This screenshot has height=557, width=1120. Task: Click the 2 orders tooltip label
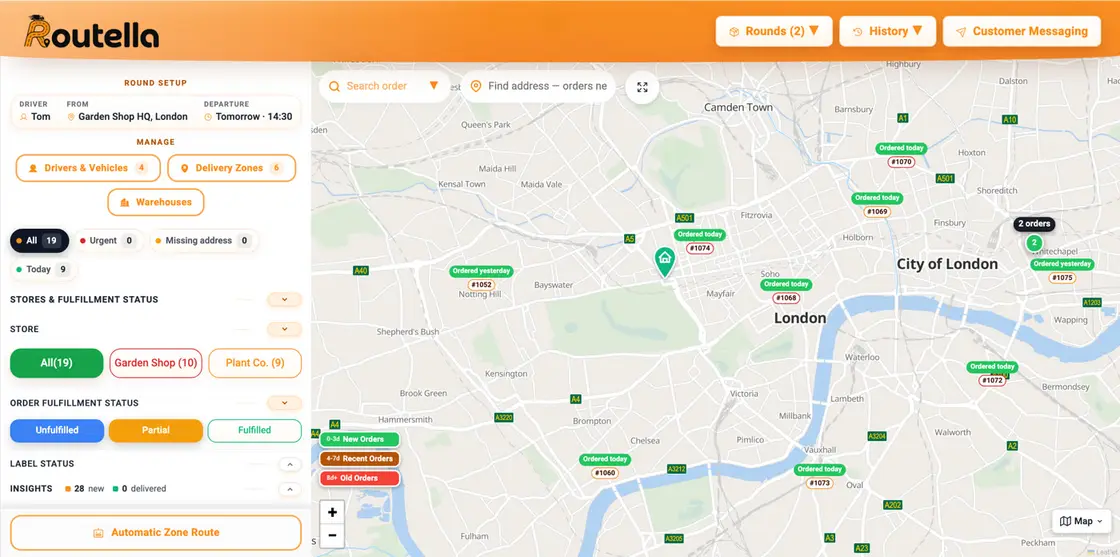click(x=1034, y=224)
